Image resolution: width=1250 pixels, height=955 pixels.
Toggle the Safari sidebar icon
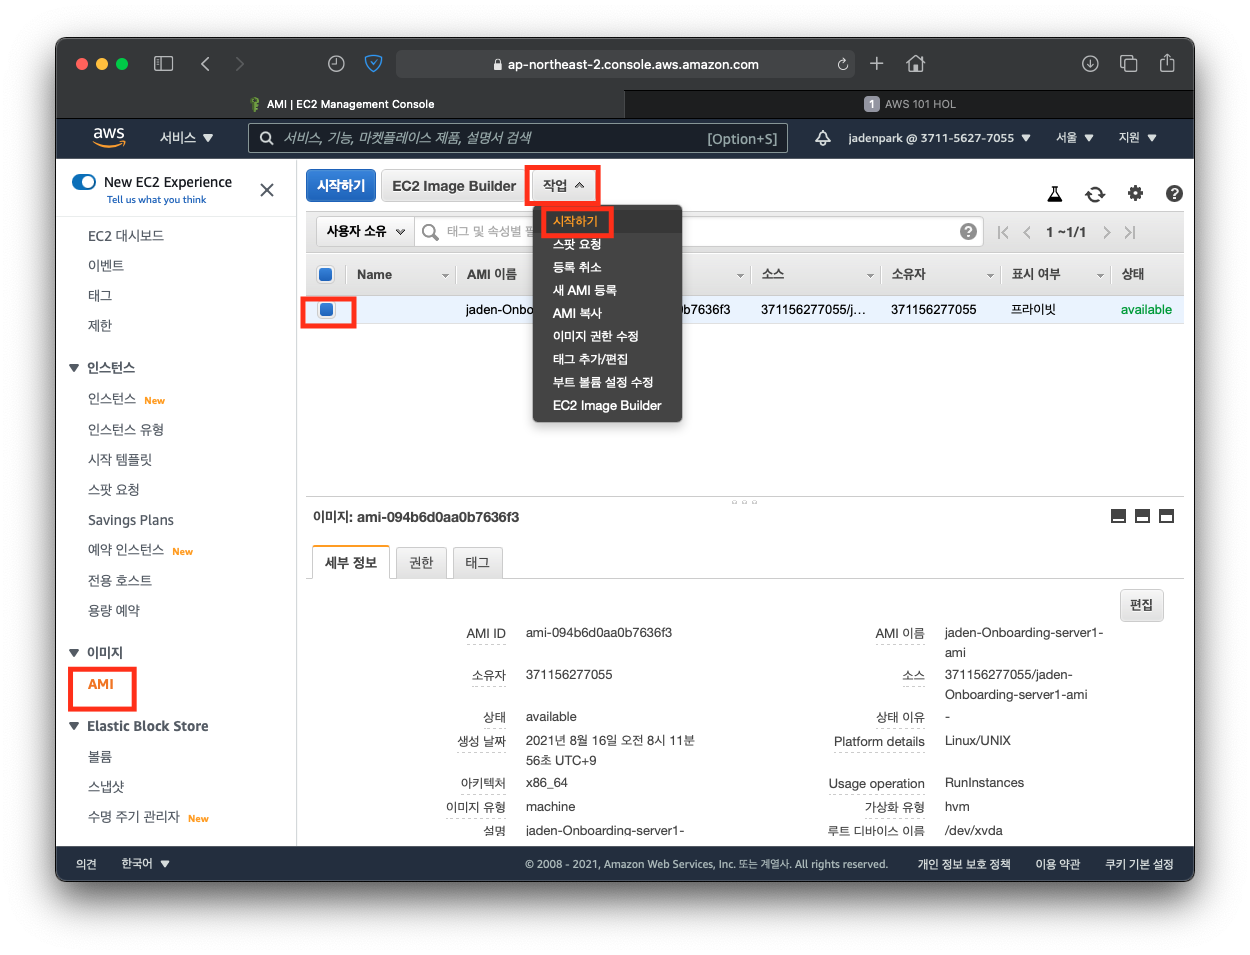click(164, 64)
